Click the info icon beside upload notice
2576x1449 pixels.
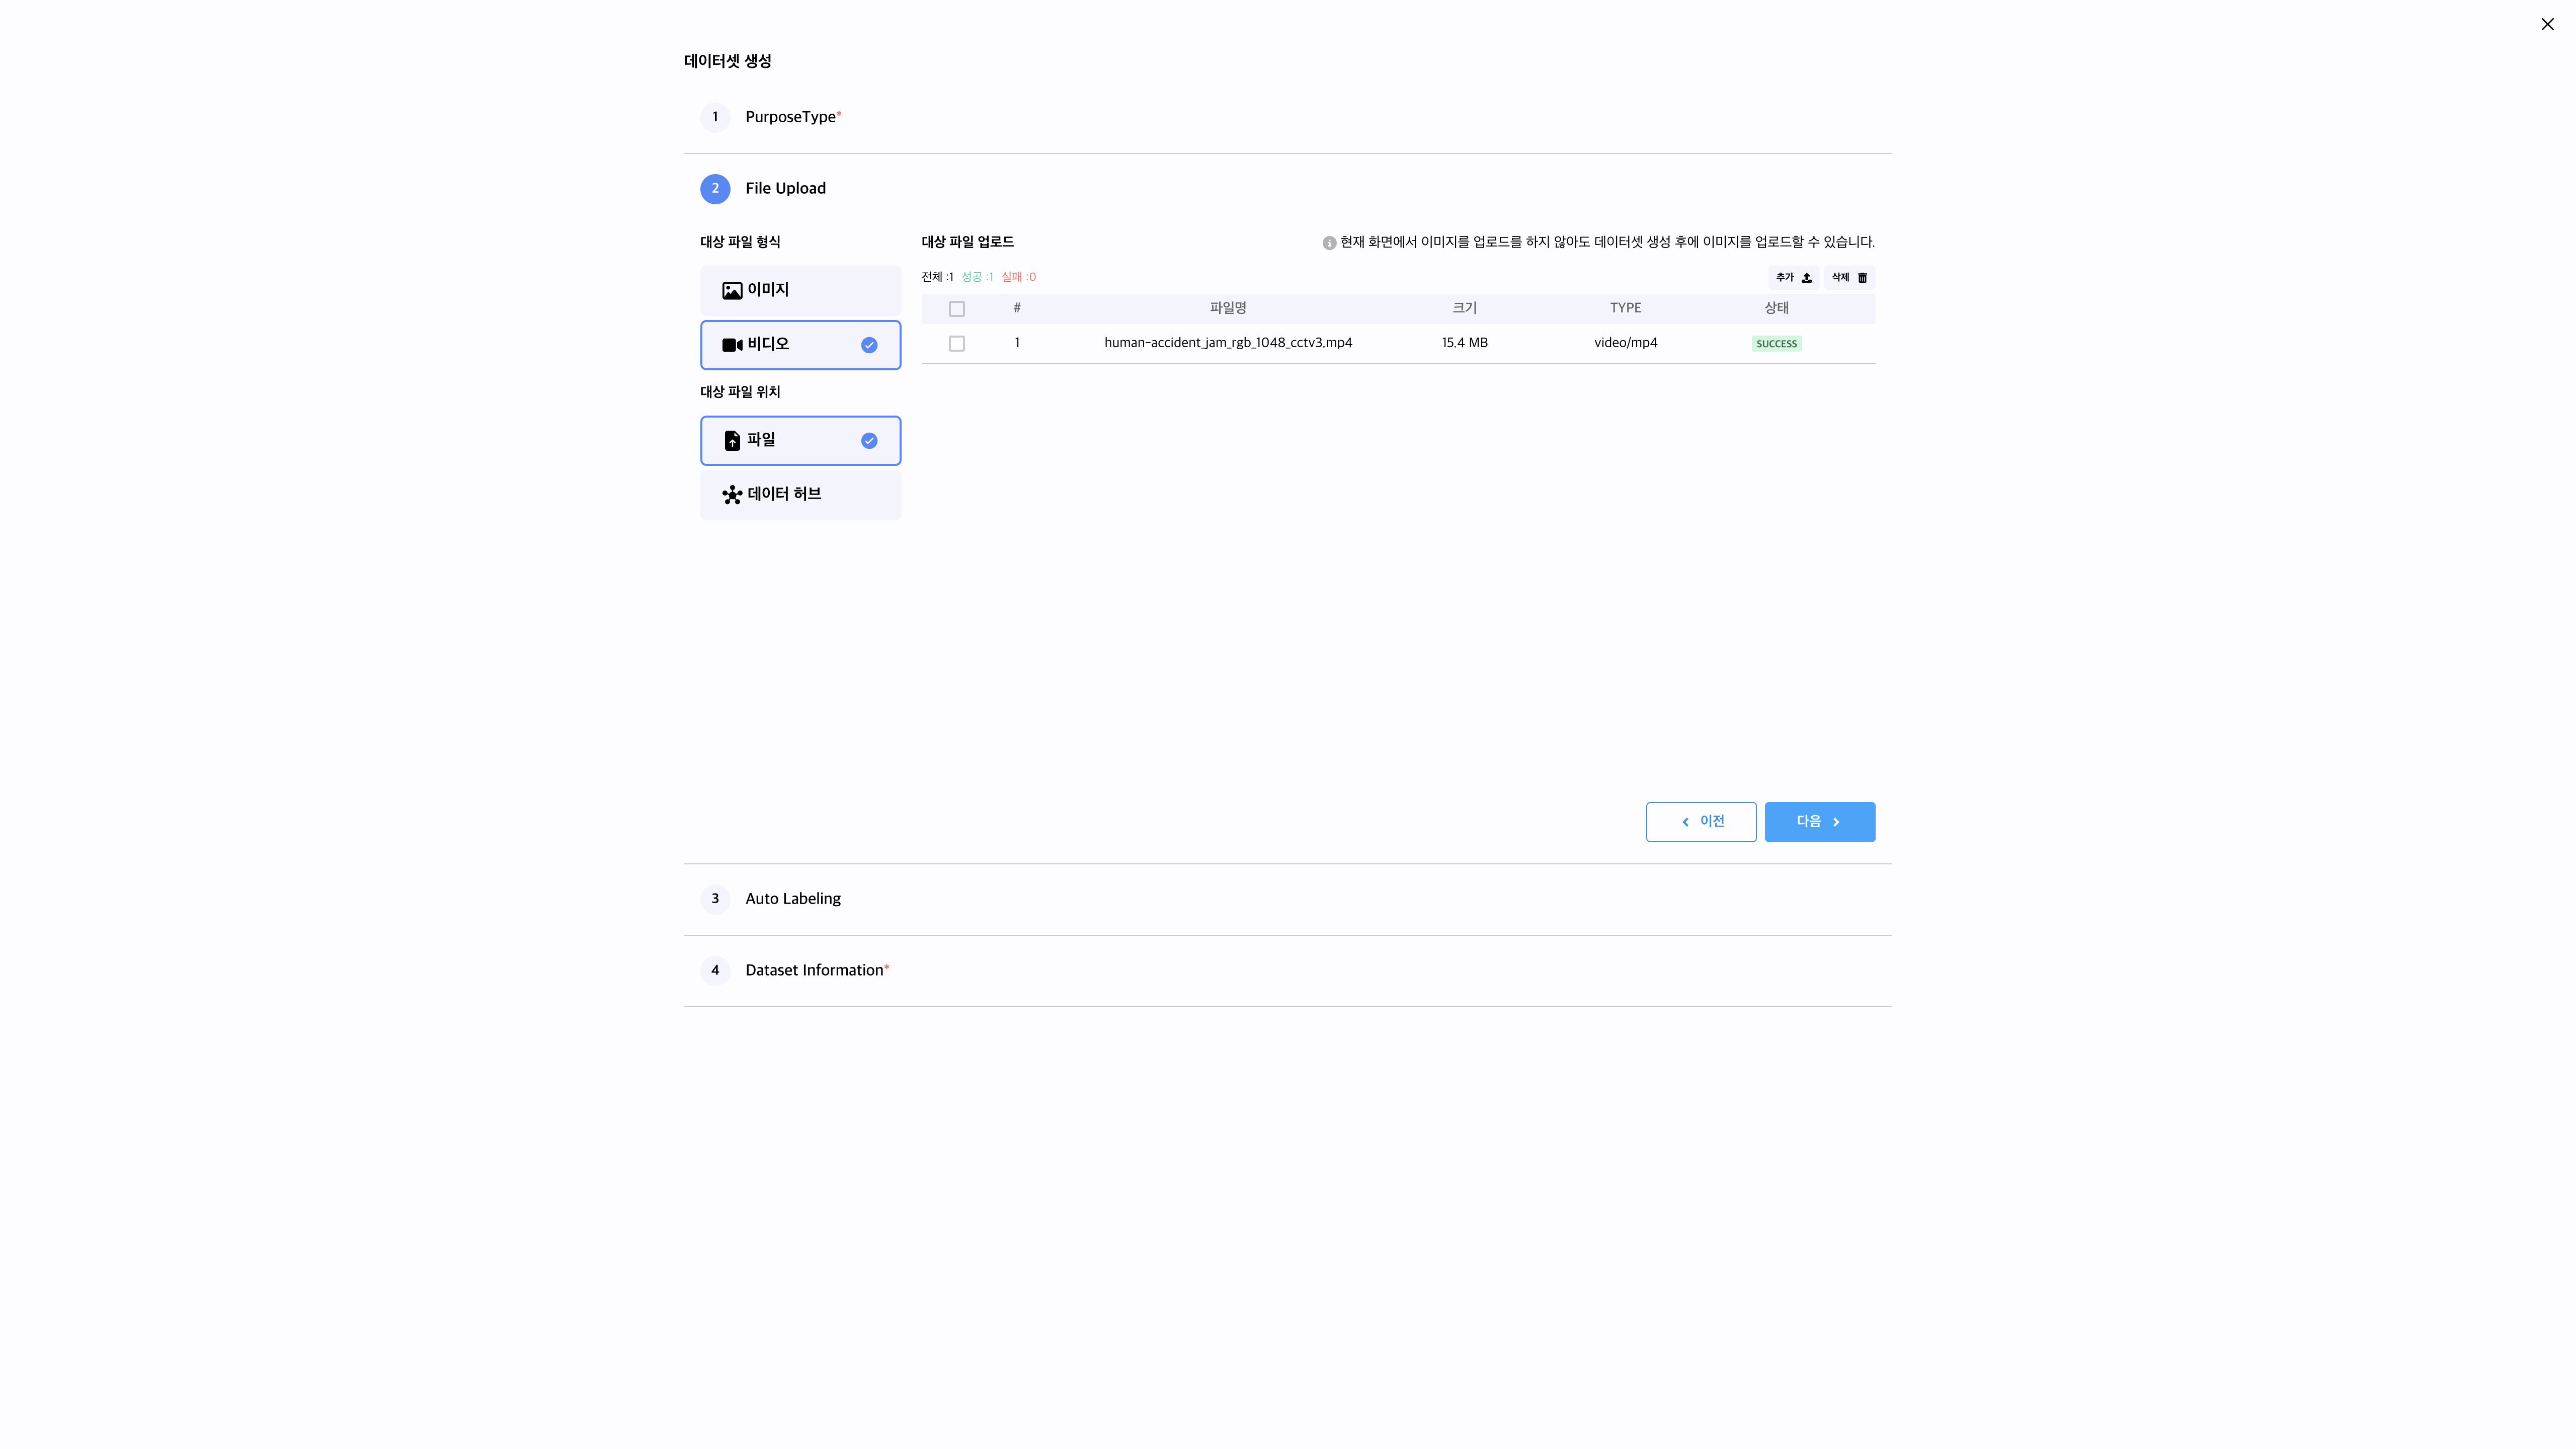coord(1329,243)
